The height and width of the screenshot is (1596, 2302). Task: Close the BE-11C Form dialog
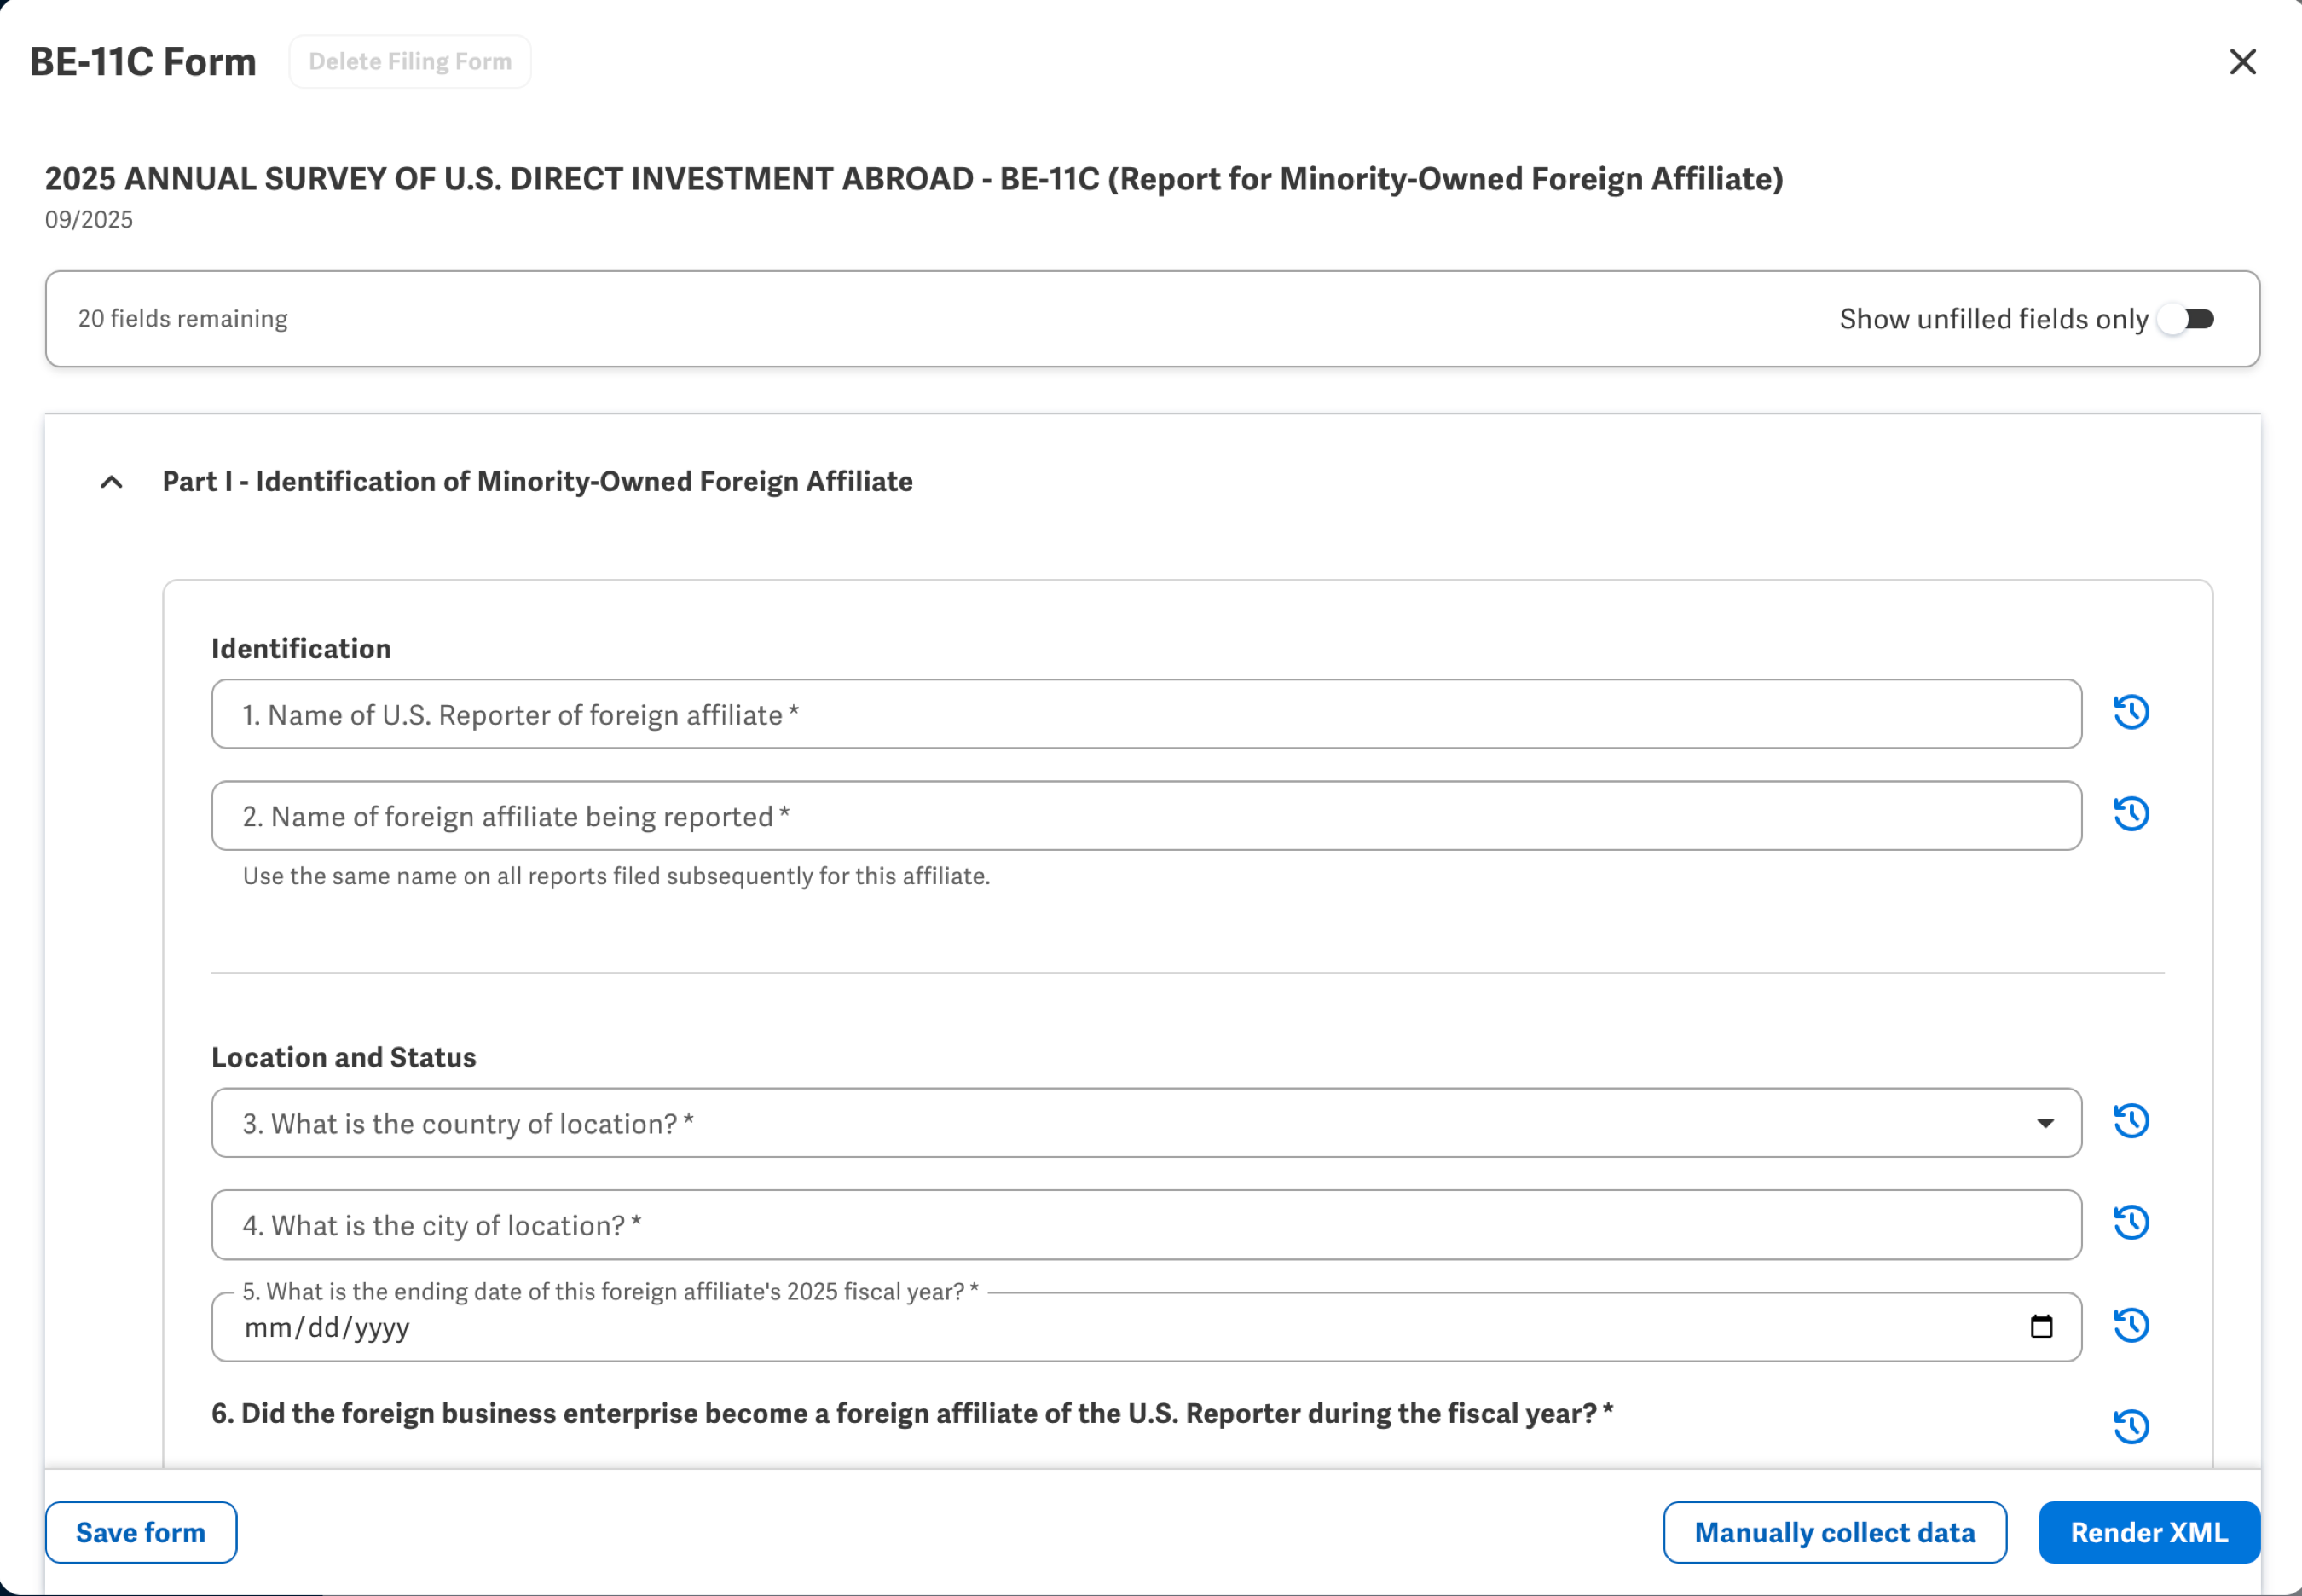(2242, 62)
